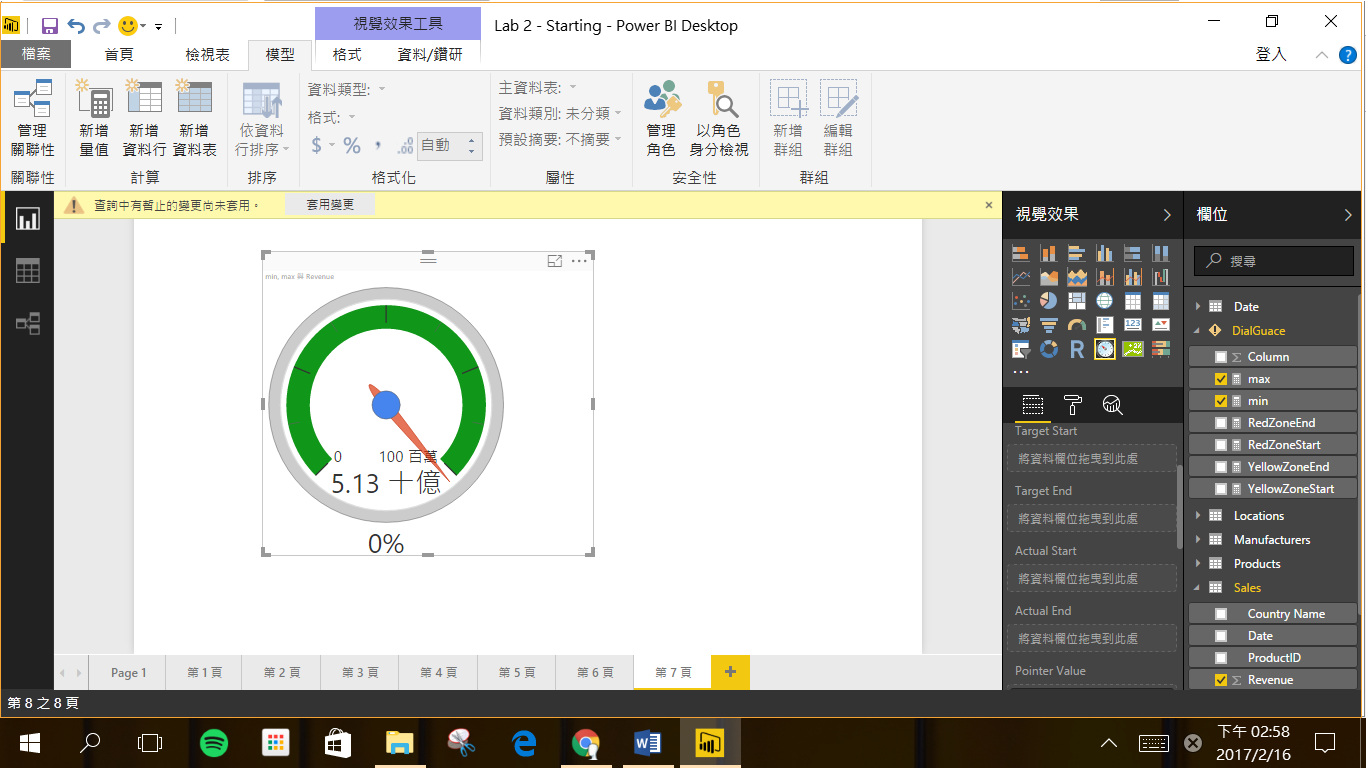Open the Fields well tab in Visualizations
This screenshot has width=1366, height=768.
tap(1033, 404)
